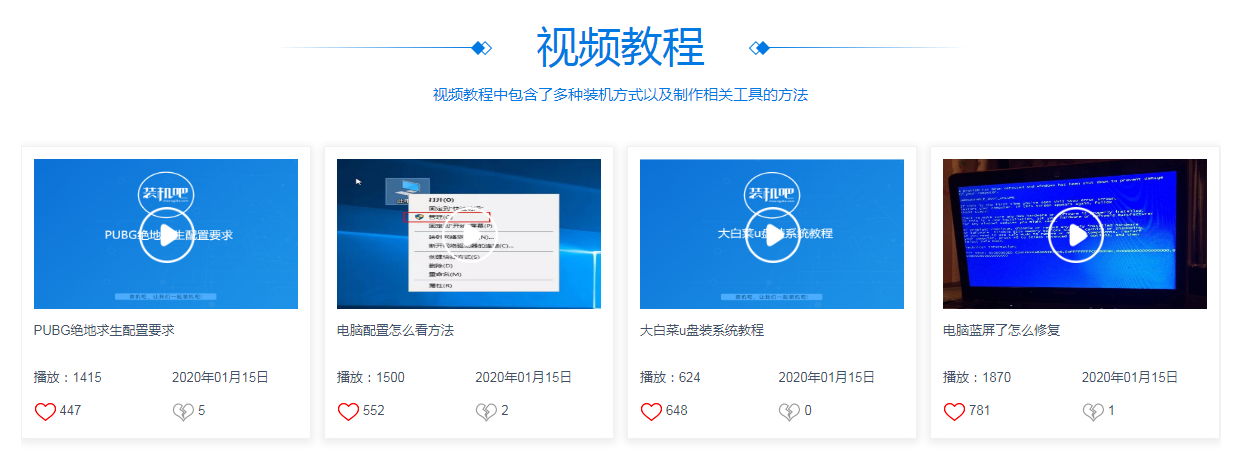Dislike the PUBG绝地求生配置要求 video with broken heart
This screenshot has width=1247, height=463.
coord(183,411)
